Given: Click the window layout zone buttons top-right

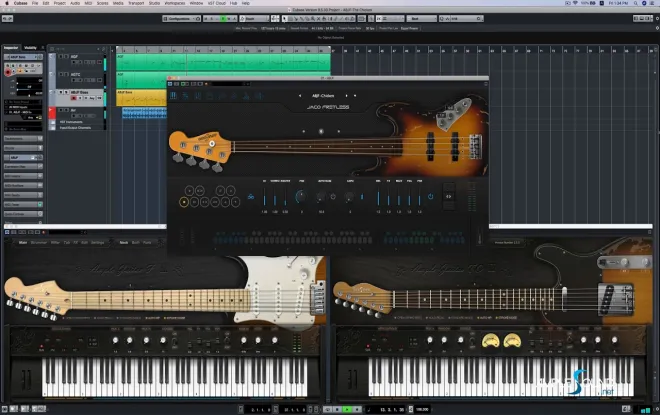Looking at the screenshot, I should 644,19.
